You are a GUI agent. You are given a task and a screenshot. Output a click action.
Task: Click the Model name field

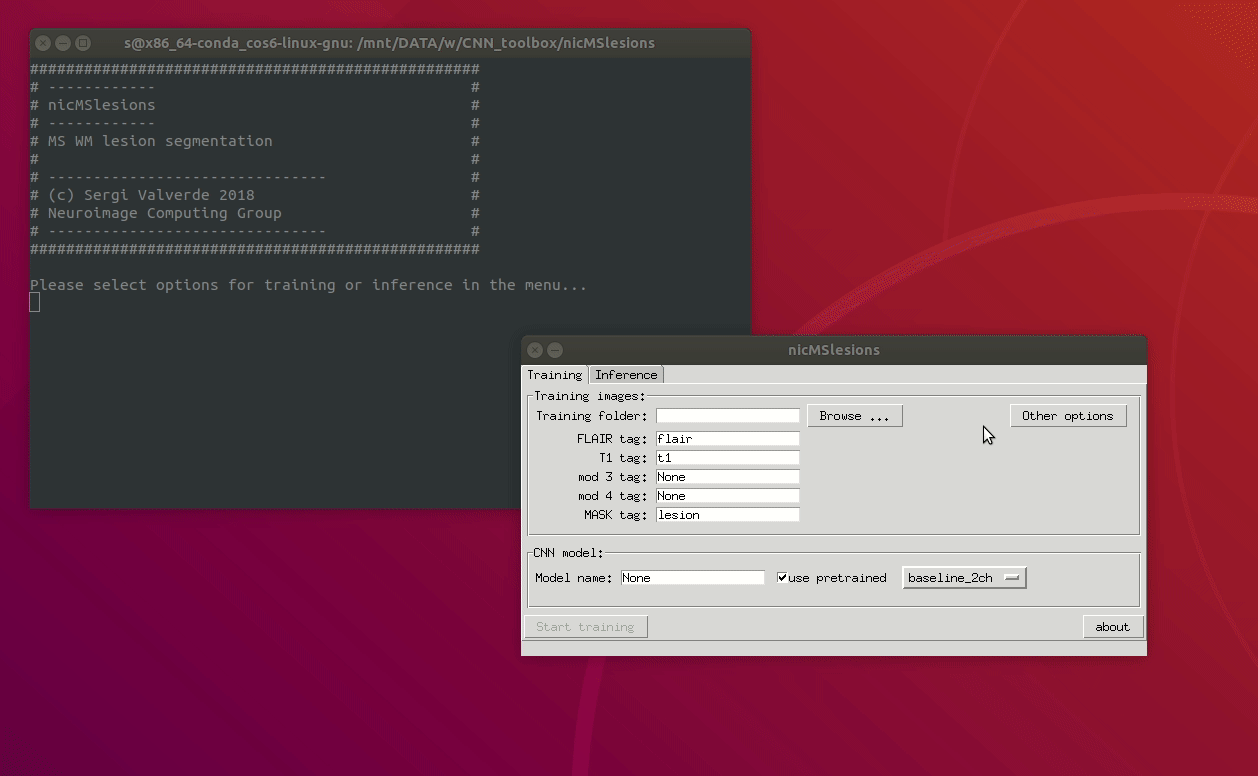click(693, 578)
